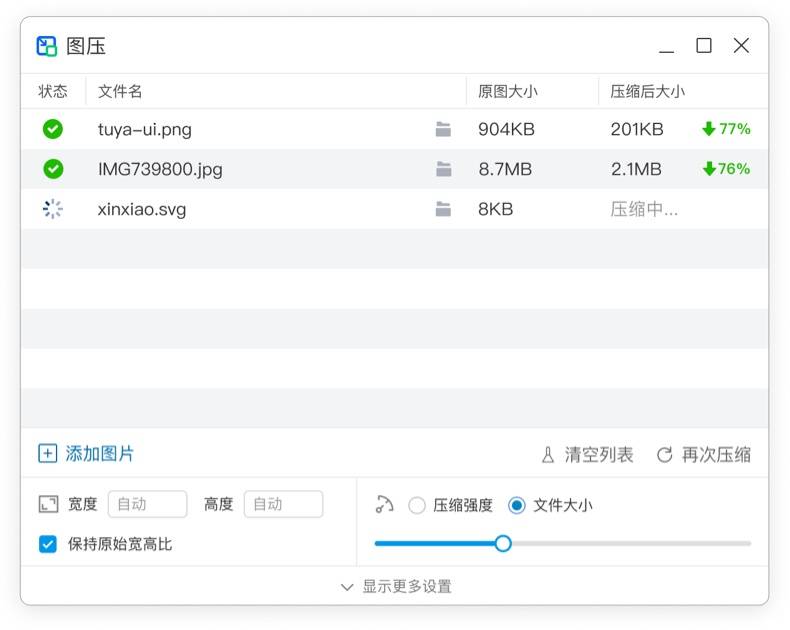This screenshot has height=630, width=790.
Task: Click 清空列表 to clear list
Action: [587, 455]
